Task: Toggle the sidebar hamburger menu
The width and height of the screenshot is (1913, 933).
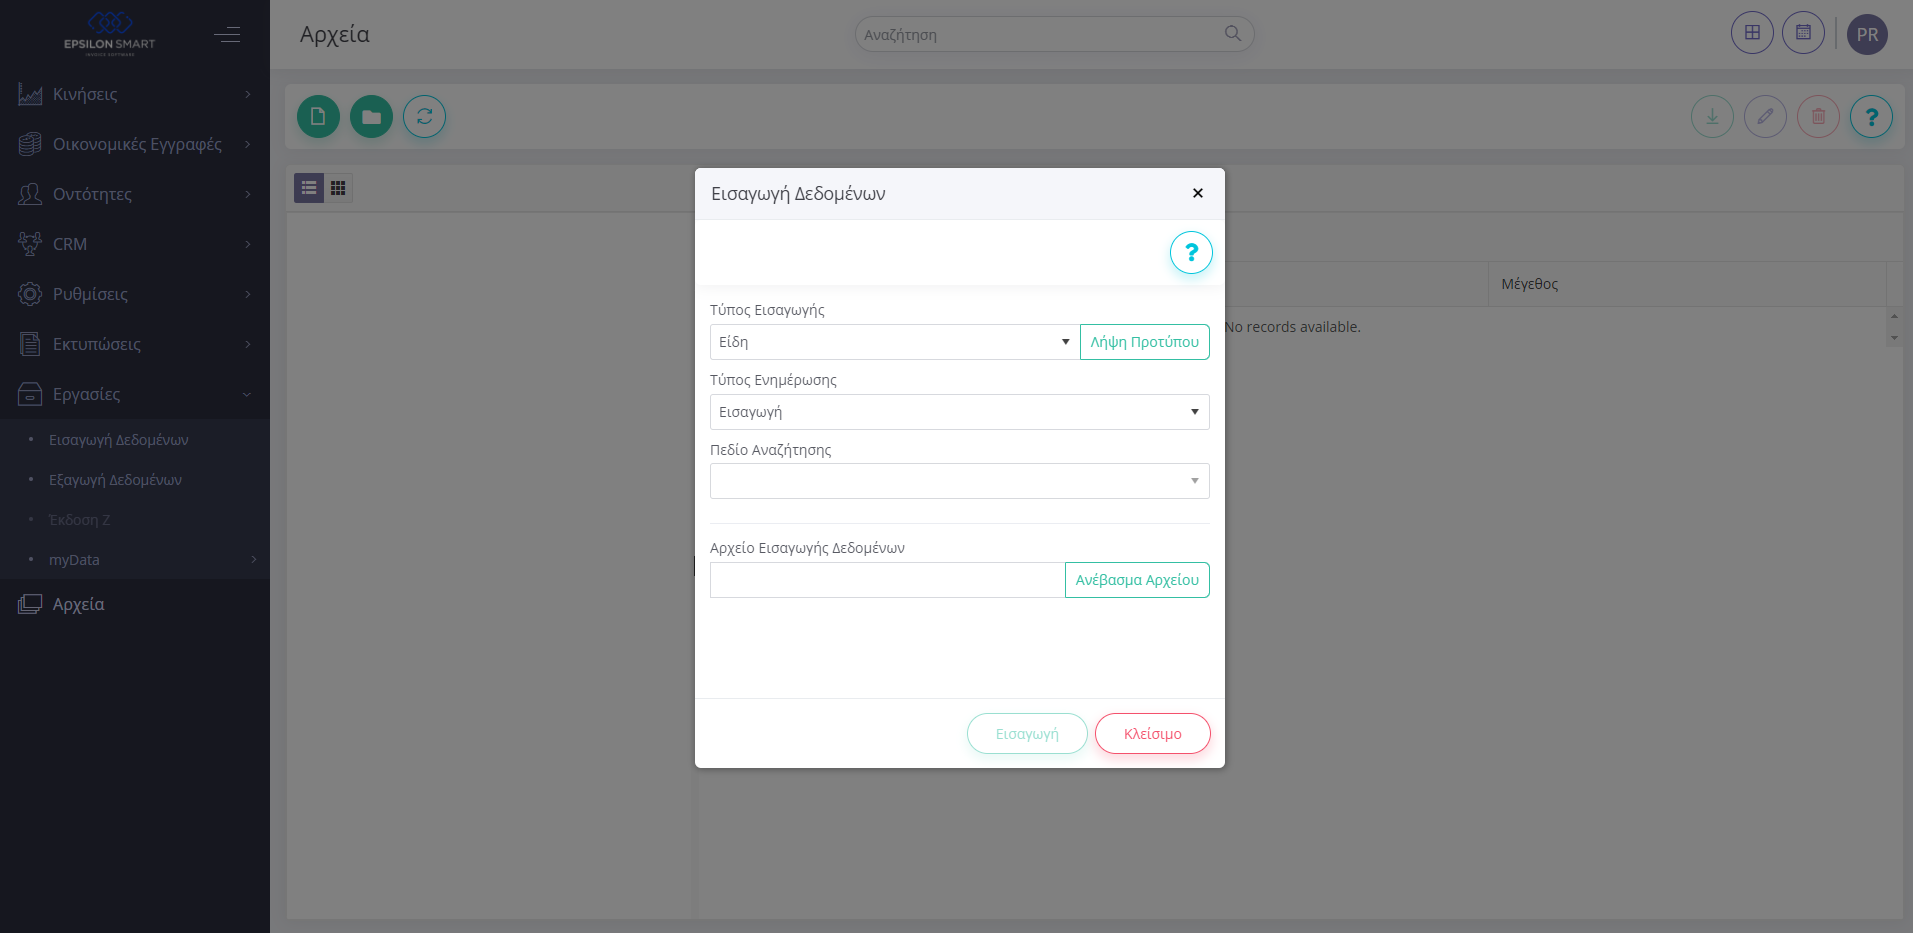Action: [227, 35]
